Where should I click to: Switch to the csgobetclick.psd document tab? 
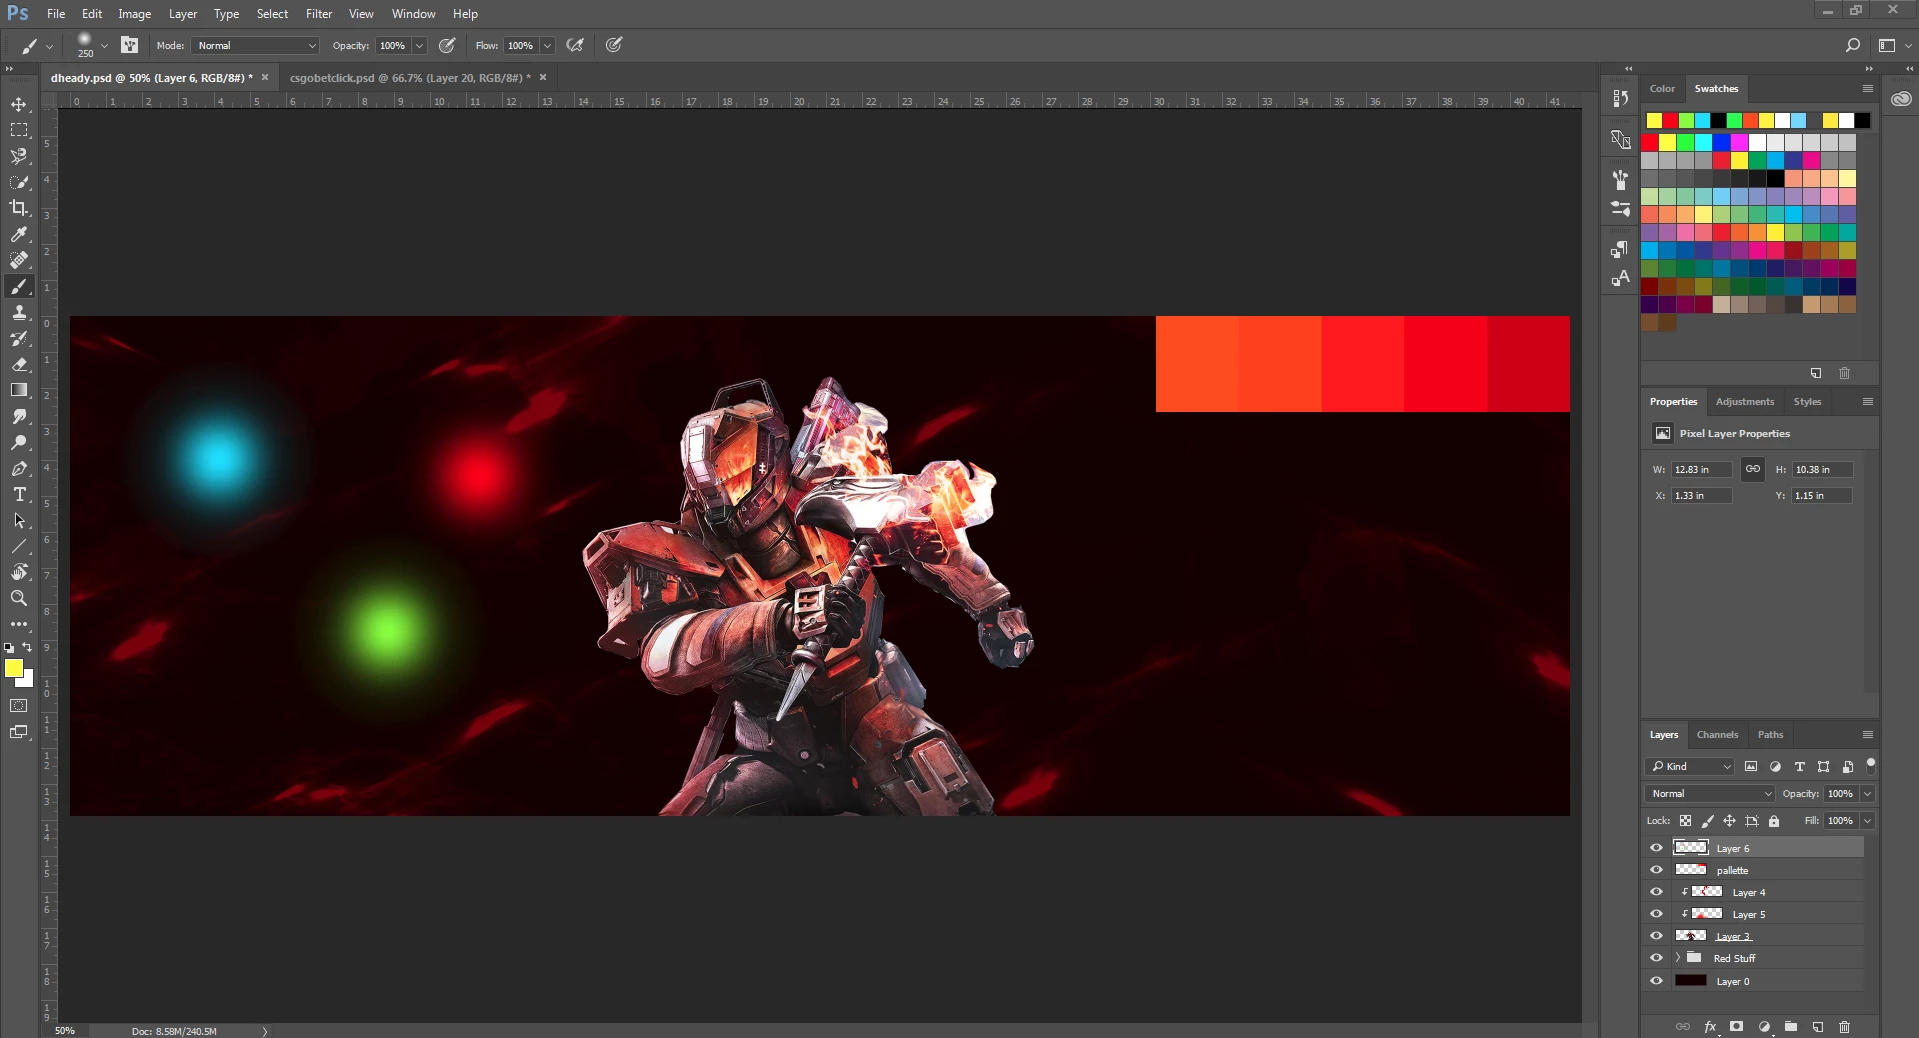click(409, 77)
